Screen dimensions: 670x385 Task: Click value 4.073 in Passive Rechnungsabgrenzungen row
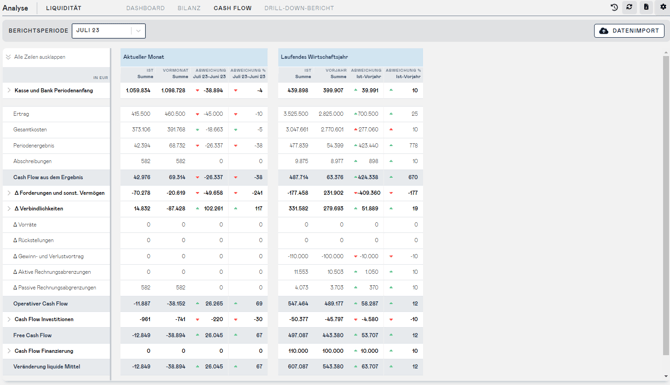(x=302, y=288)
